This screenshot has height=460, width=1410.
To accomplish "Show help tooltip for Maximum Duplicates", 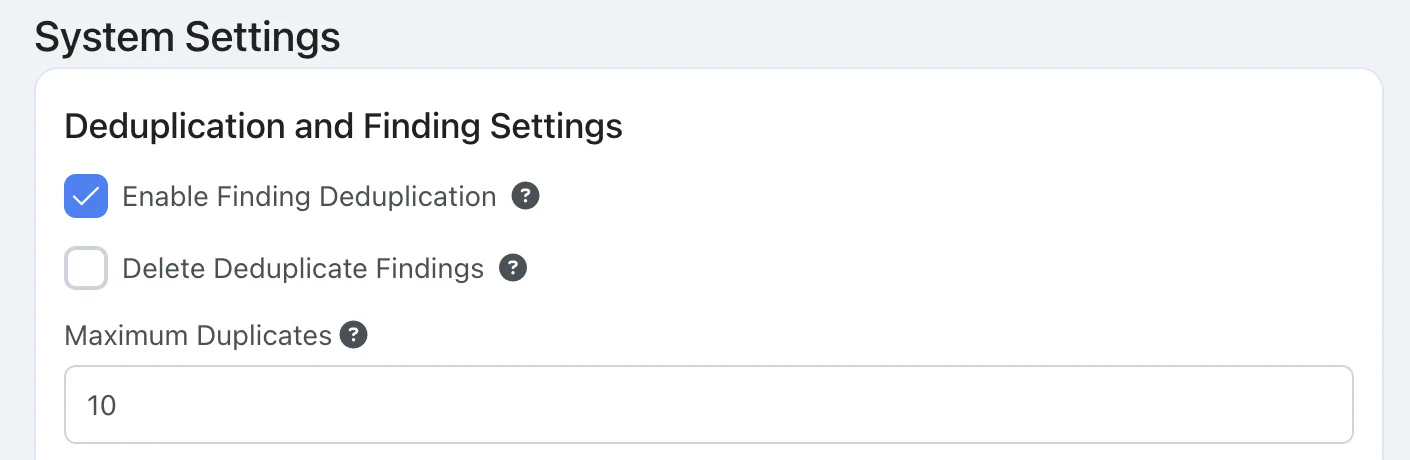I will point(353,336).
